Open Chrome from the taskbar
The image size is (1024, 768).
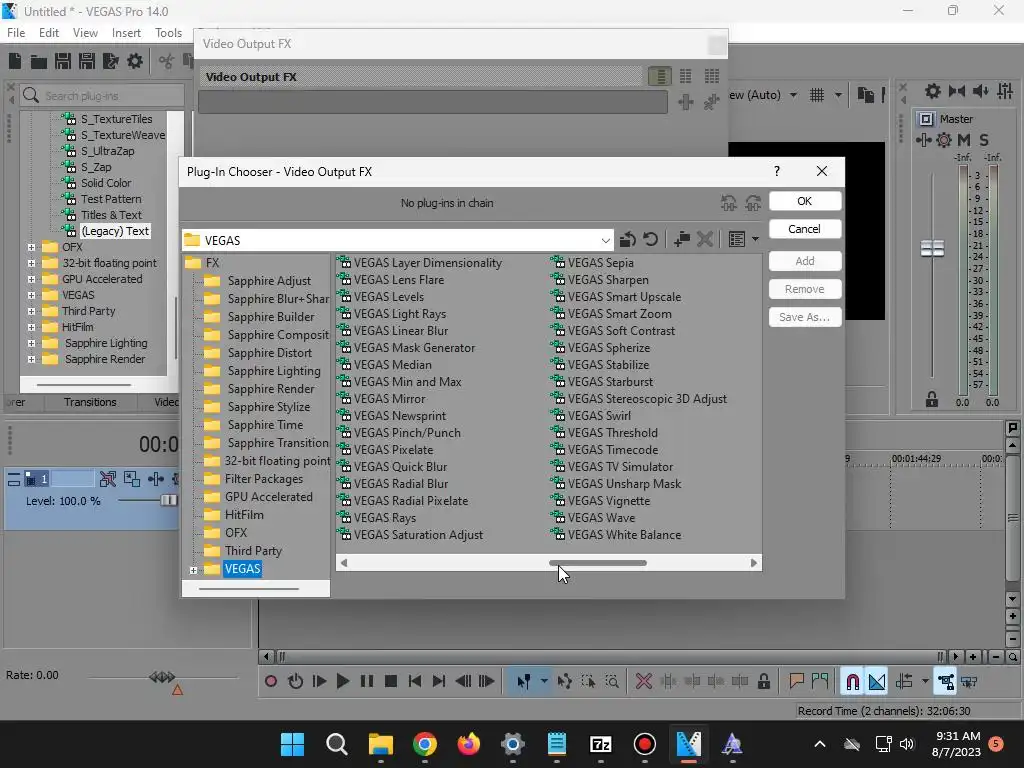pyautogui.click(x=424, y=744)
